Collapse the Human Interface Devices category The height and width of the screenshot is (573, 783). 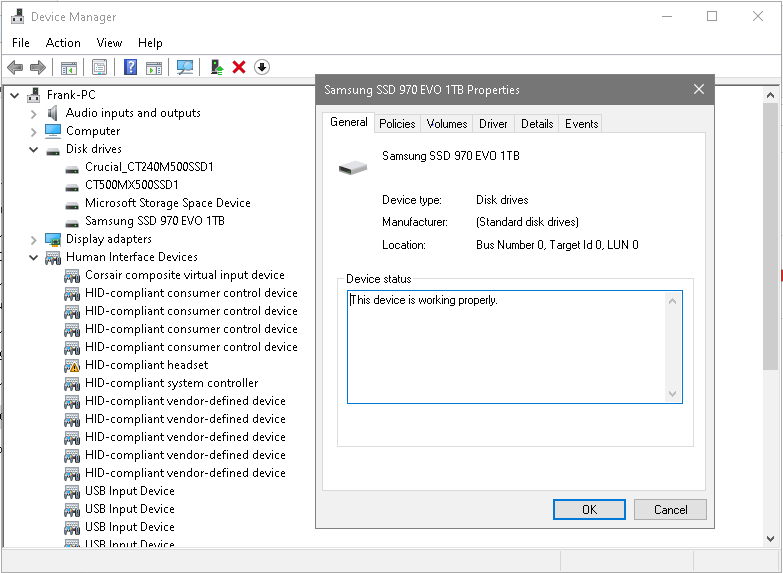(33, 257)
